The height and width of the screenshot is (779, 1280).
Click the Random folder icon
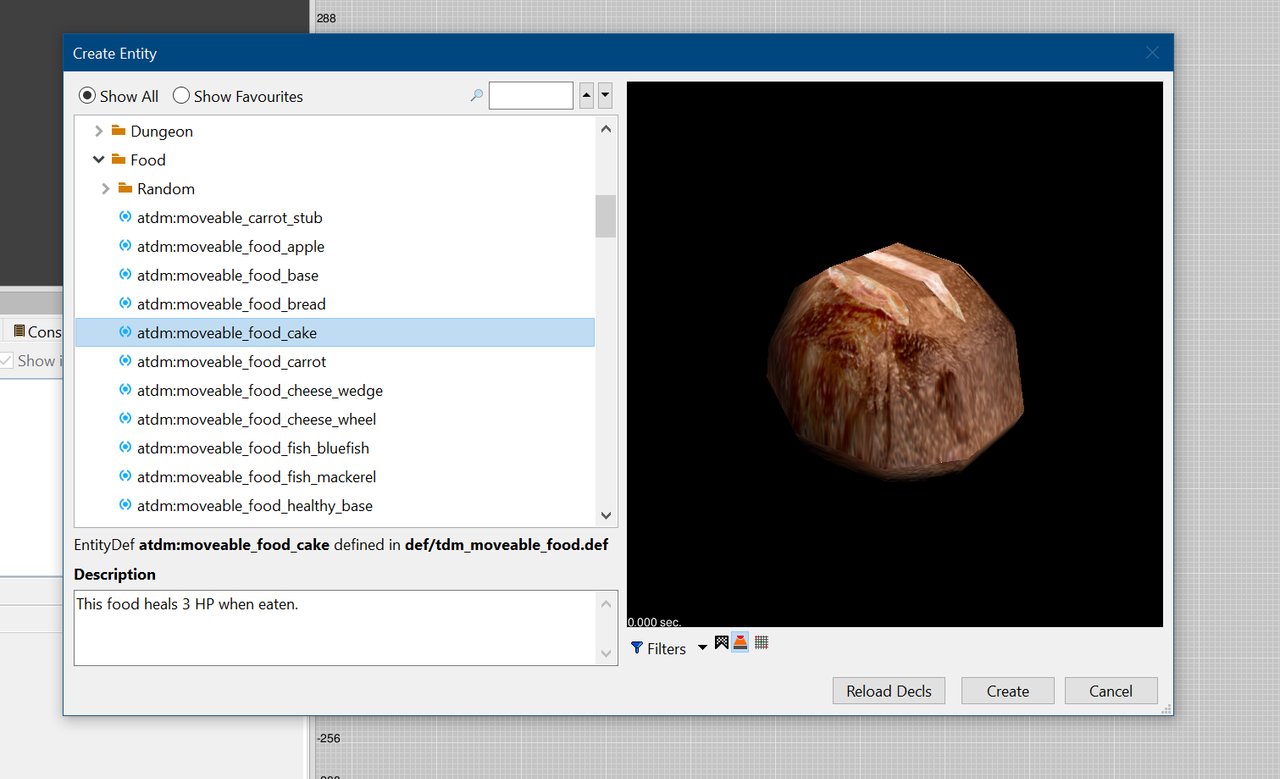tap(125, 188)
